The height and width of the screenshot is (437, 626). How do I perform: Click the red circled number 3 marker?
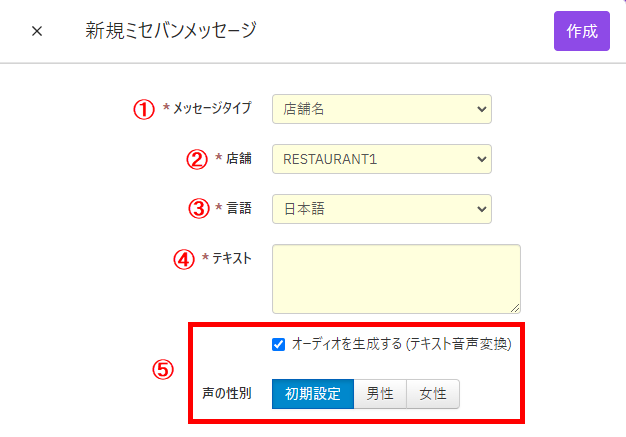point(198,209)
